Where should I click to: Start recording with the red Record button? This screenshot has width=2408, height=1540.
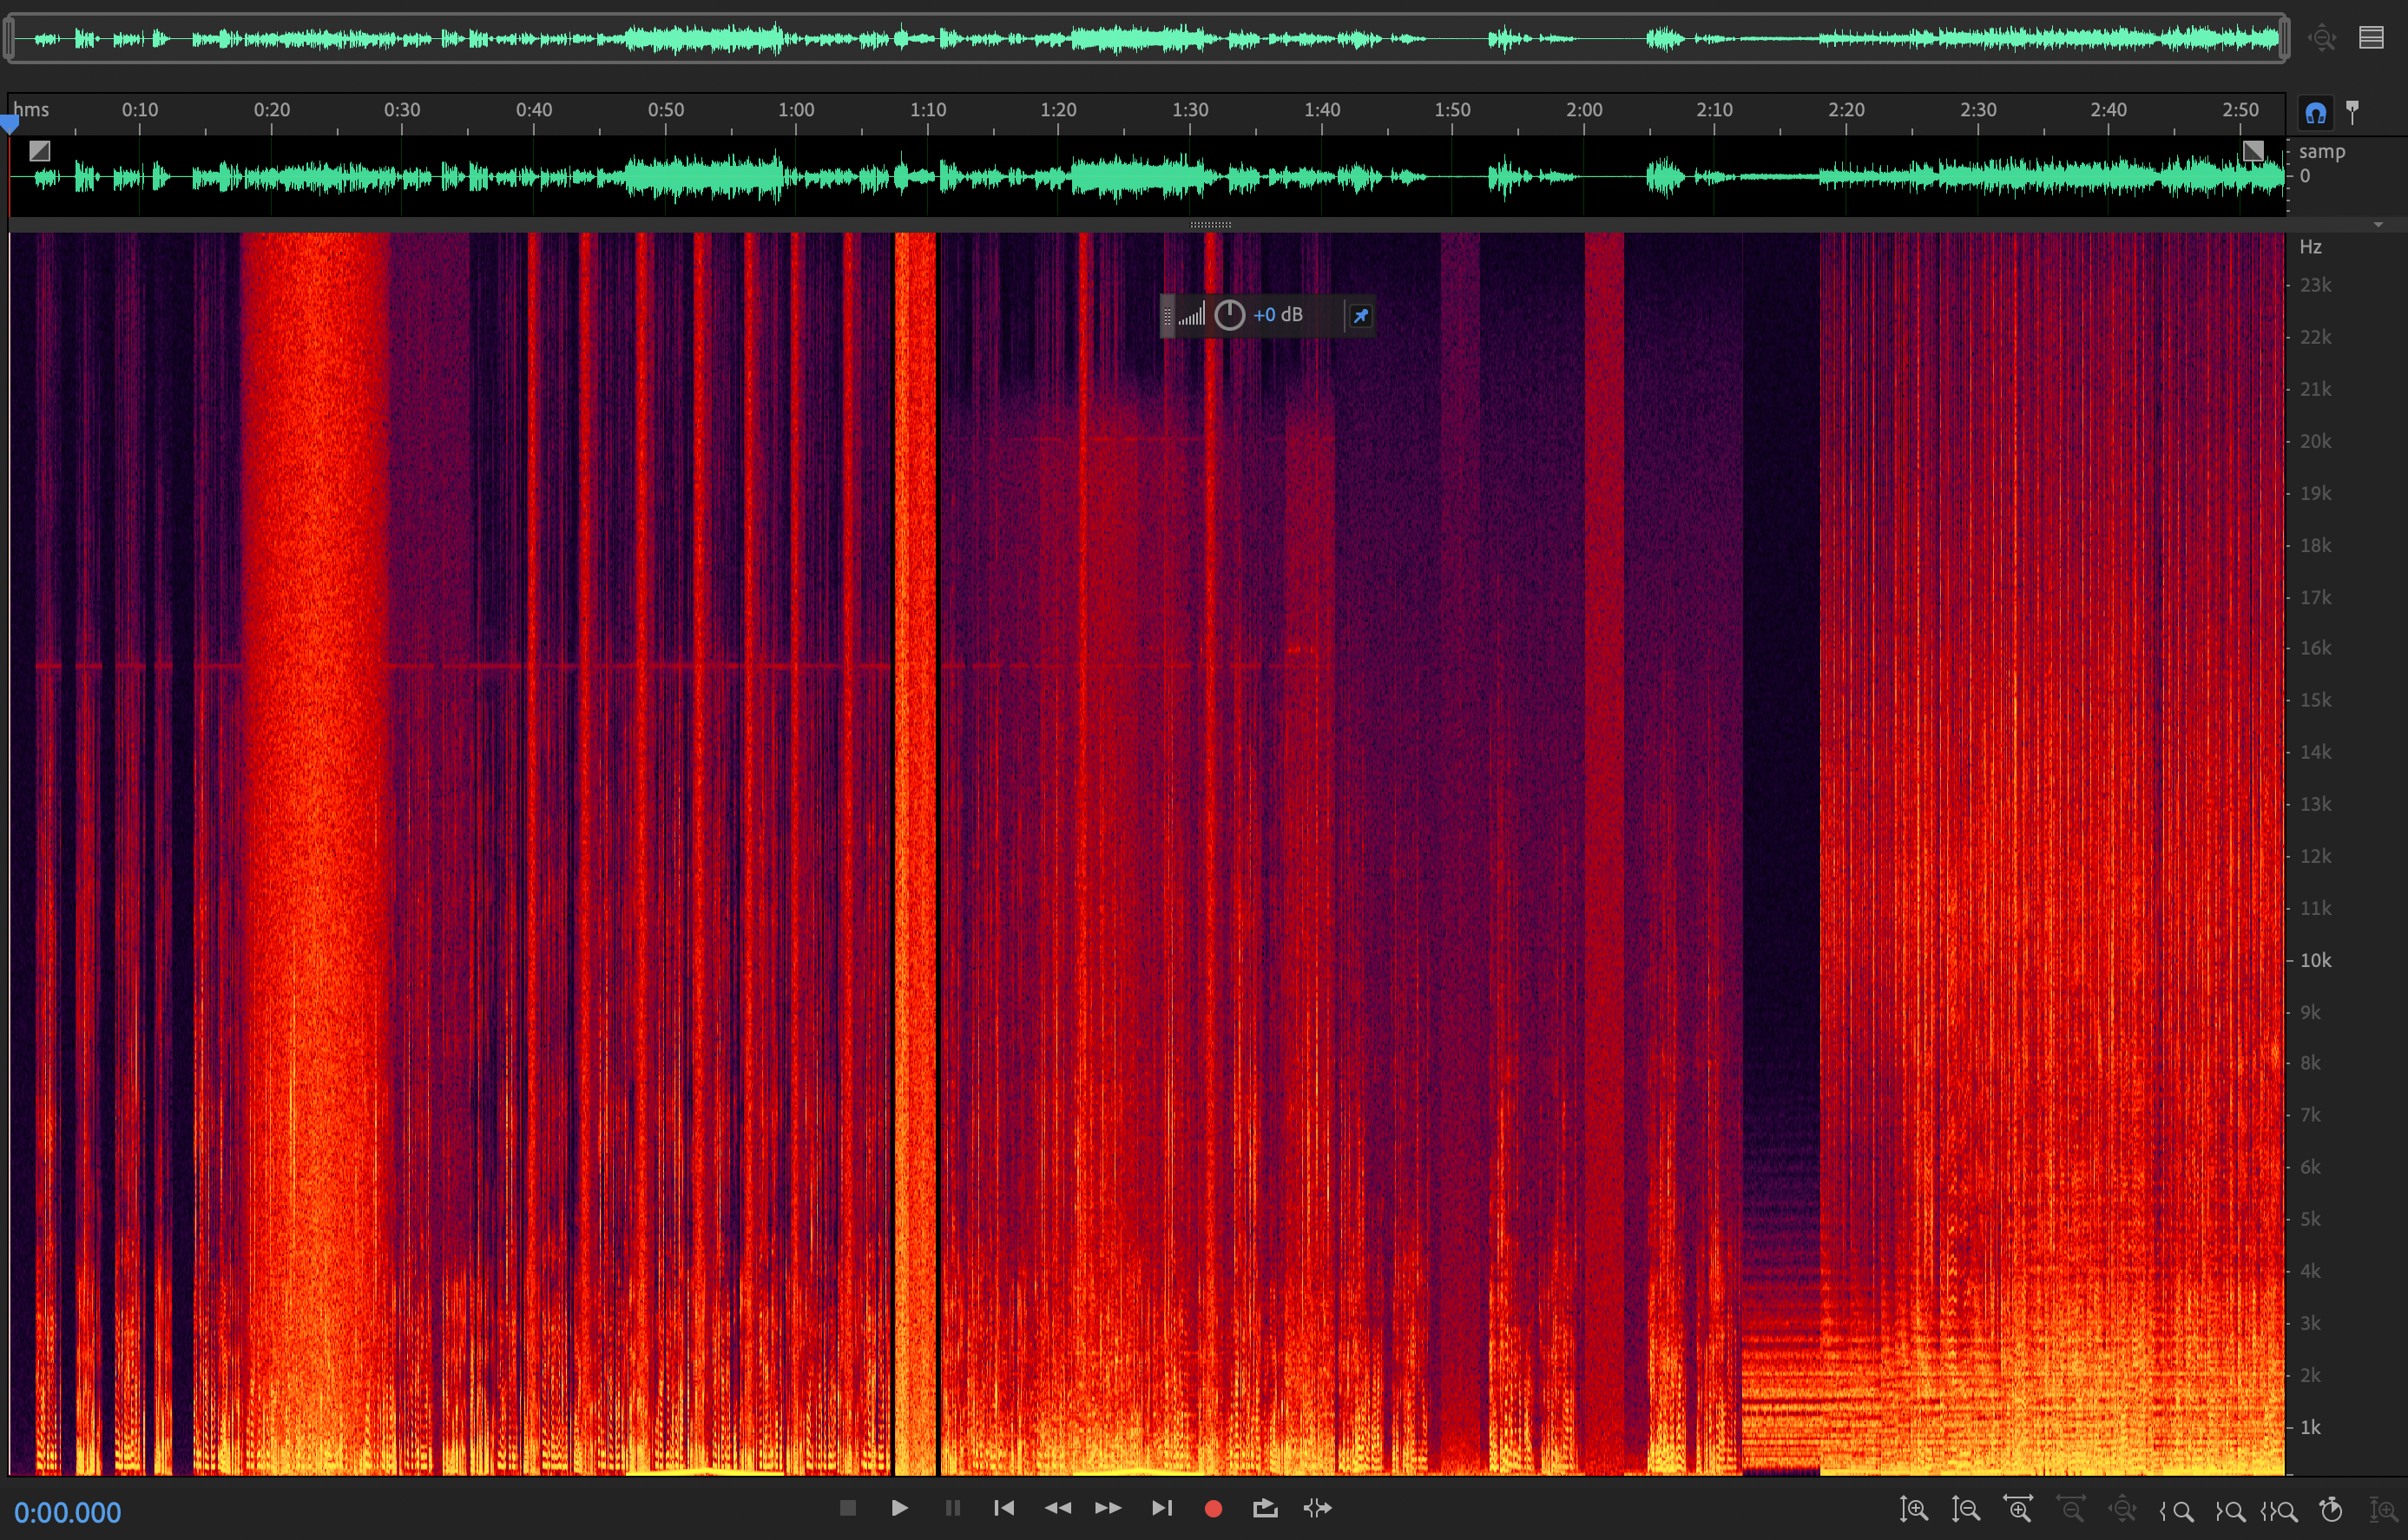pyautogui.click(x=1213, y=1508)
